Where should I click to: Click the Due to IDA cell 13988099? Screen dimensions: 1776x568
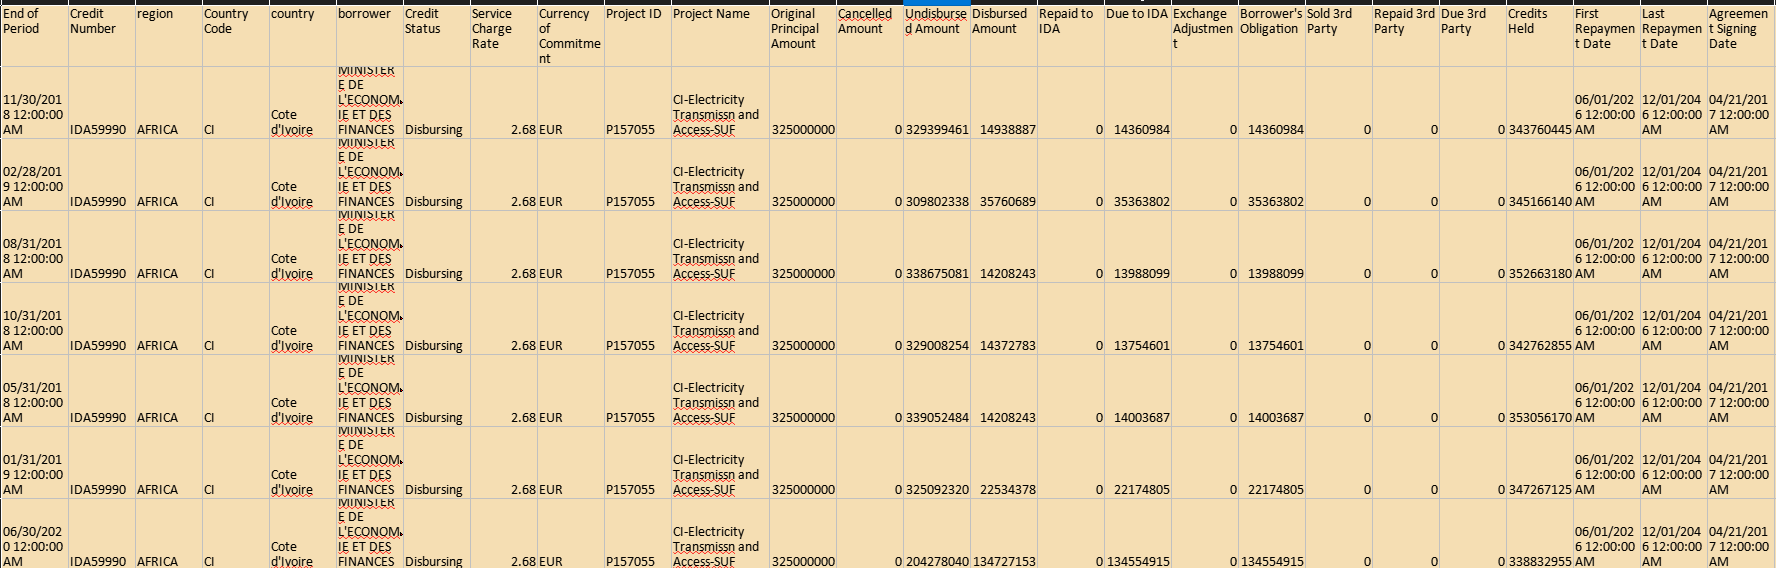[1137, 247]
